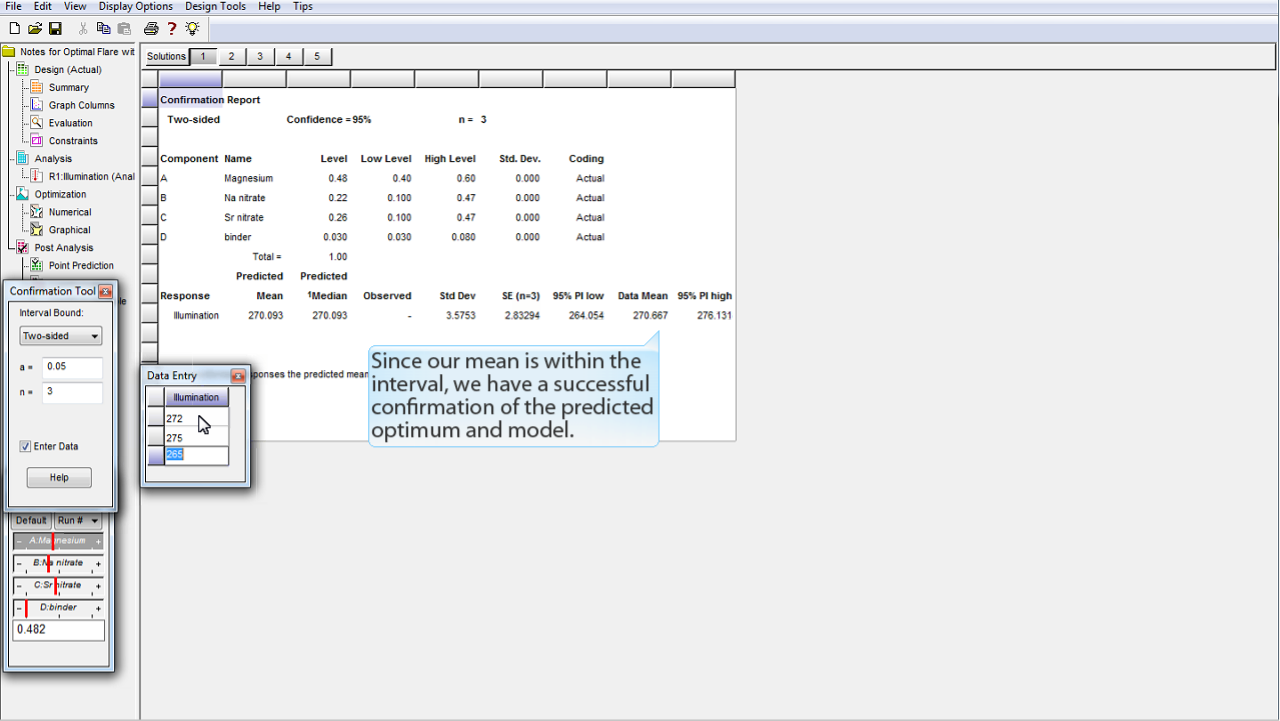Click the light bulb Tips icon
1280x721 pixels.
pos(192,28)
